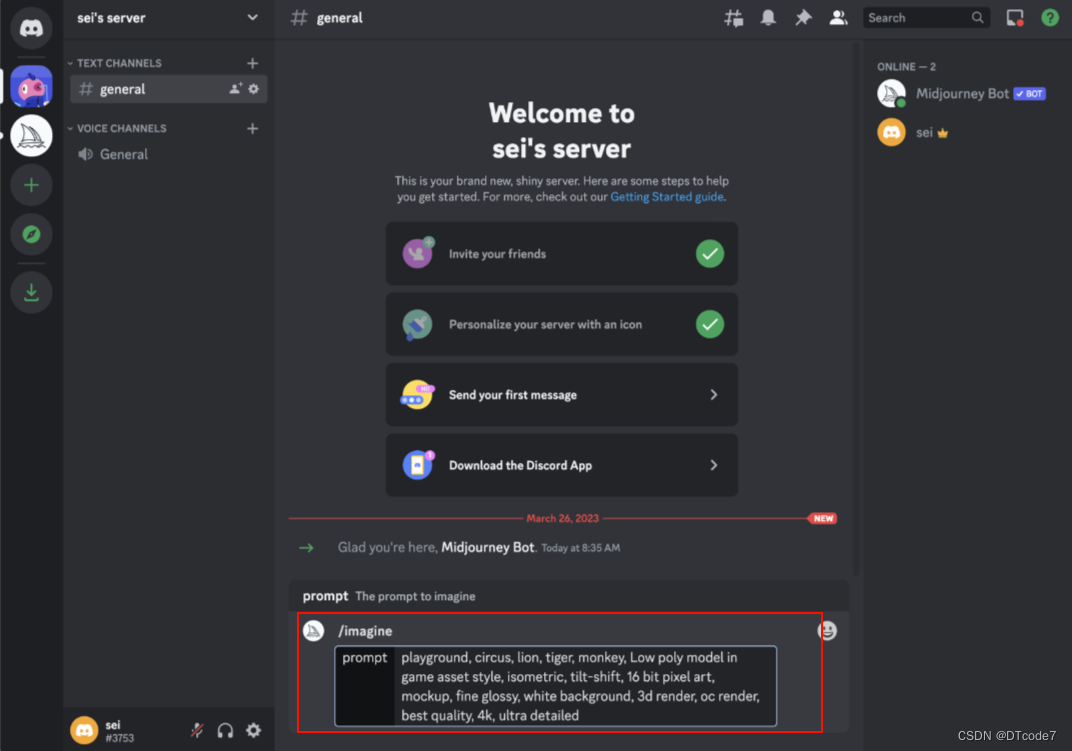Open User Settings gear icon
The height and width of the screenshot is (751, 1072).
(254, 730)
